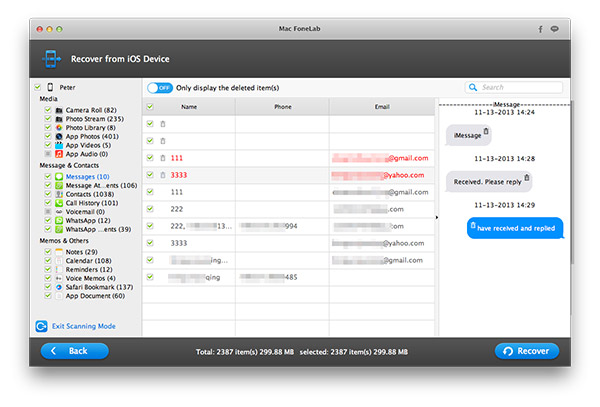Click trash icon beside contact 111 in red

tap(163, 158)
